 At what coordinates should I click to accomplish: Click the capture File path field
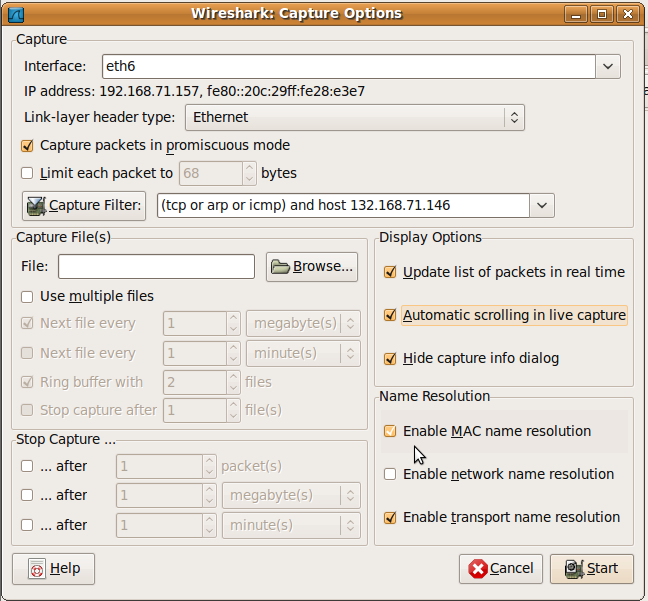click(x=157, y=267)
